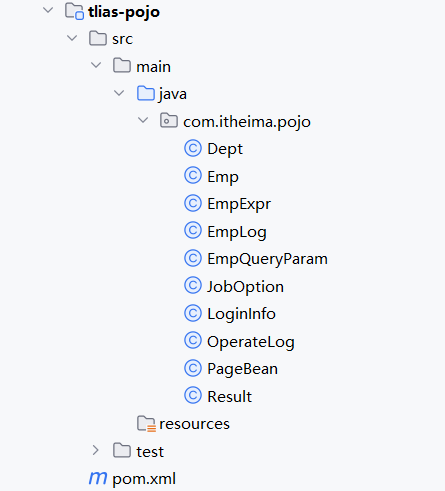The width and height of the screenshot is (445, 491).
Task: Click the blue java source folder icon
Action: click(146, 93)
